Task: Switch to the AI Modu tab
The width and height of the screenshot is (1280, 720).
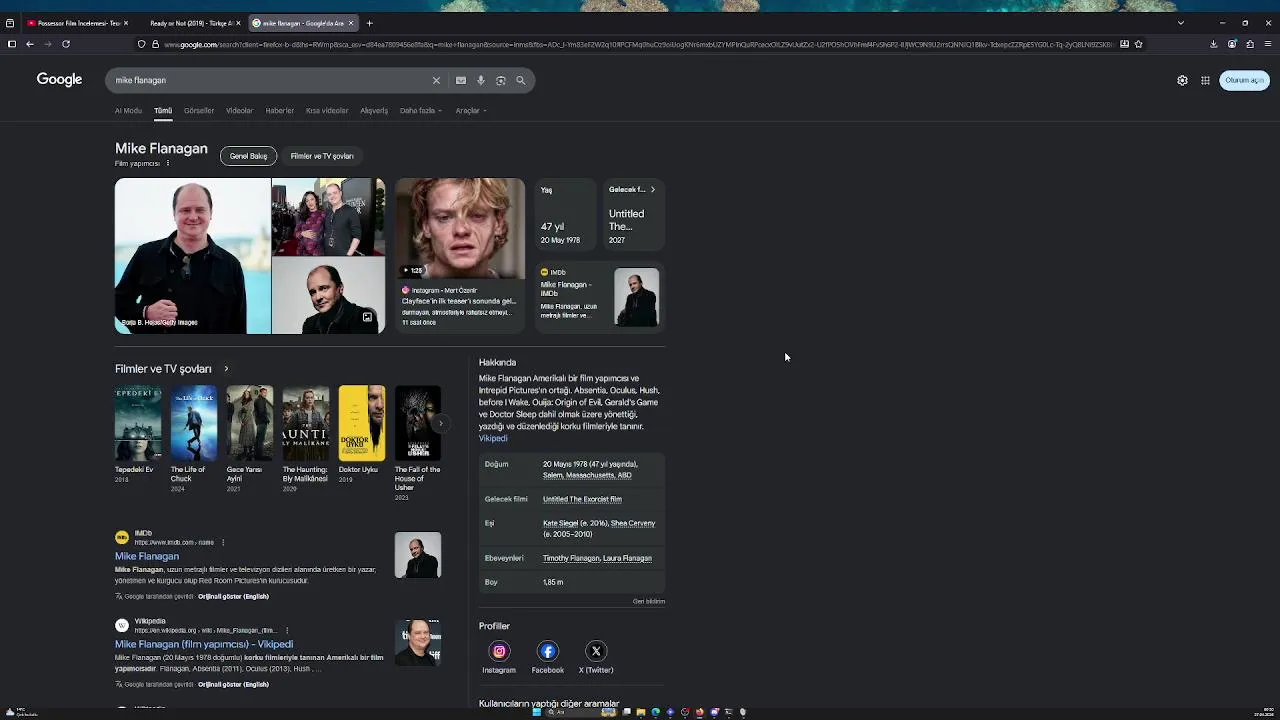Action: 128,111
